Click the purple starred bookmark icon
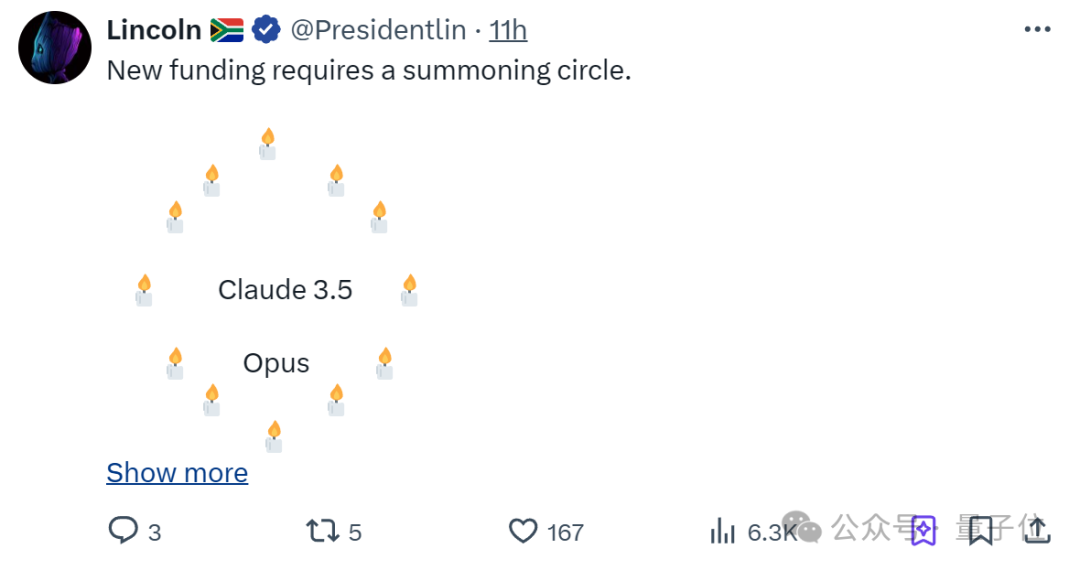Screen dimensions: 1080x570 pyautogui.click(x=924, y=530)
